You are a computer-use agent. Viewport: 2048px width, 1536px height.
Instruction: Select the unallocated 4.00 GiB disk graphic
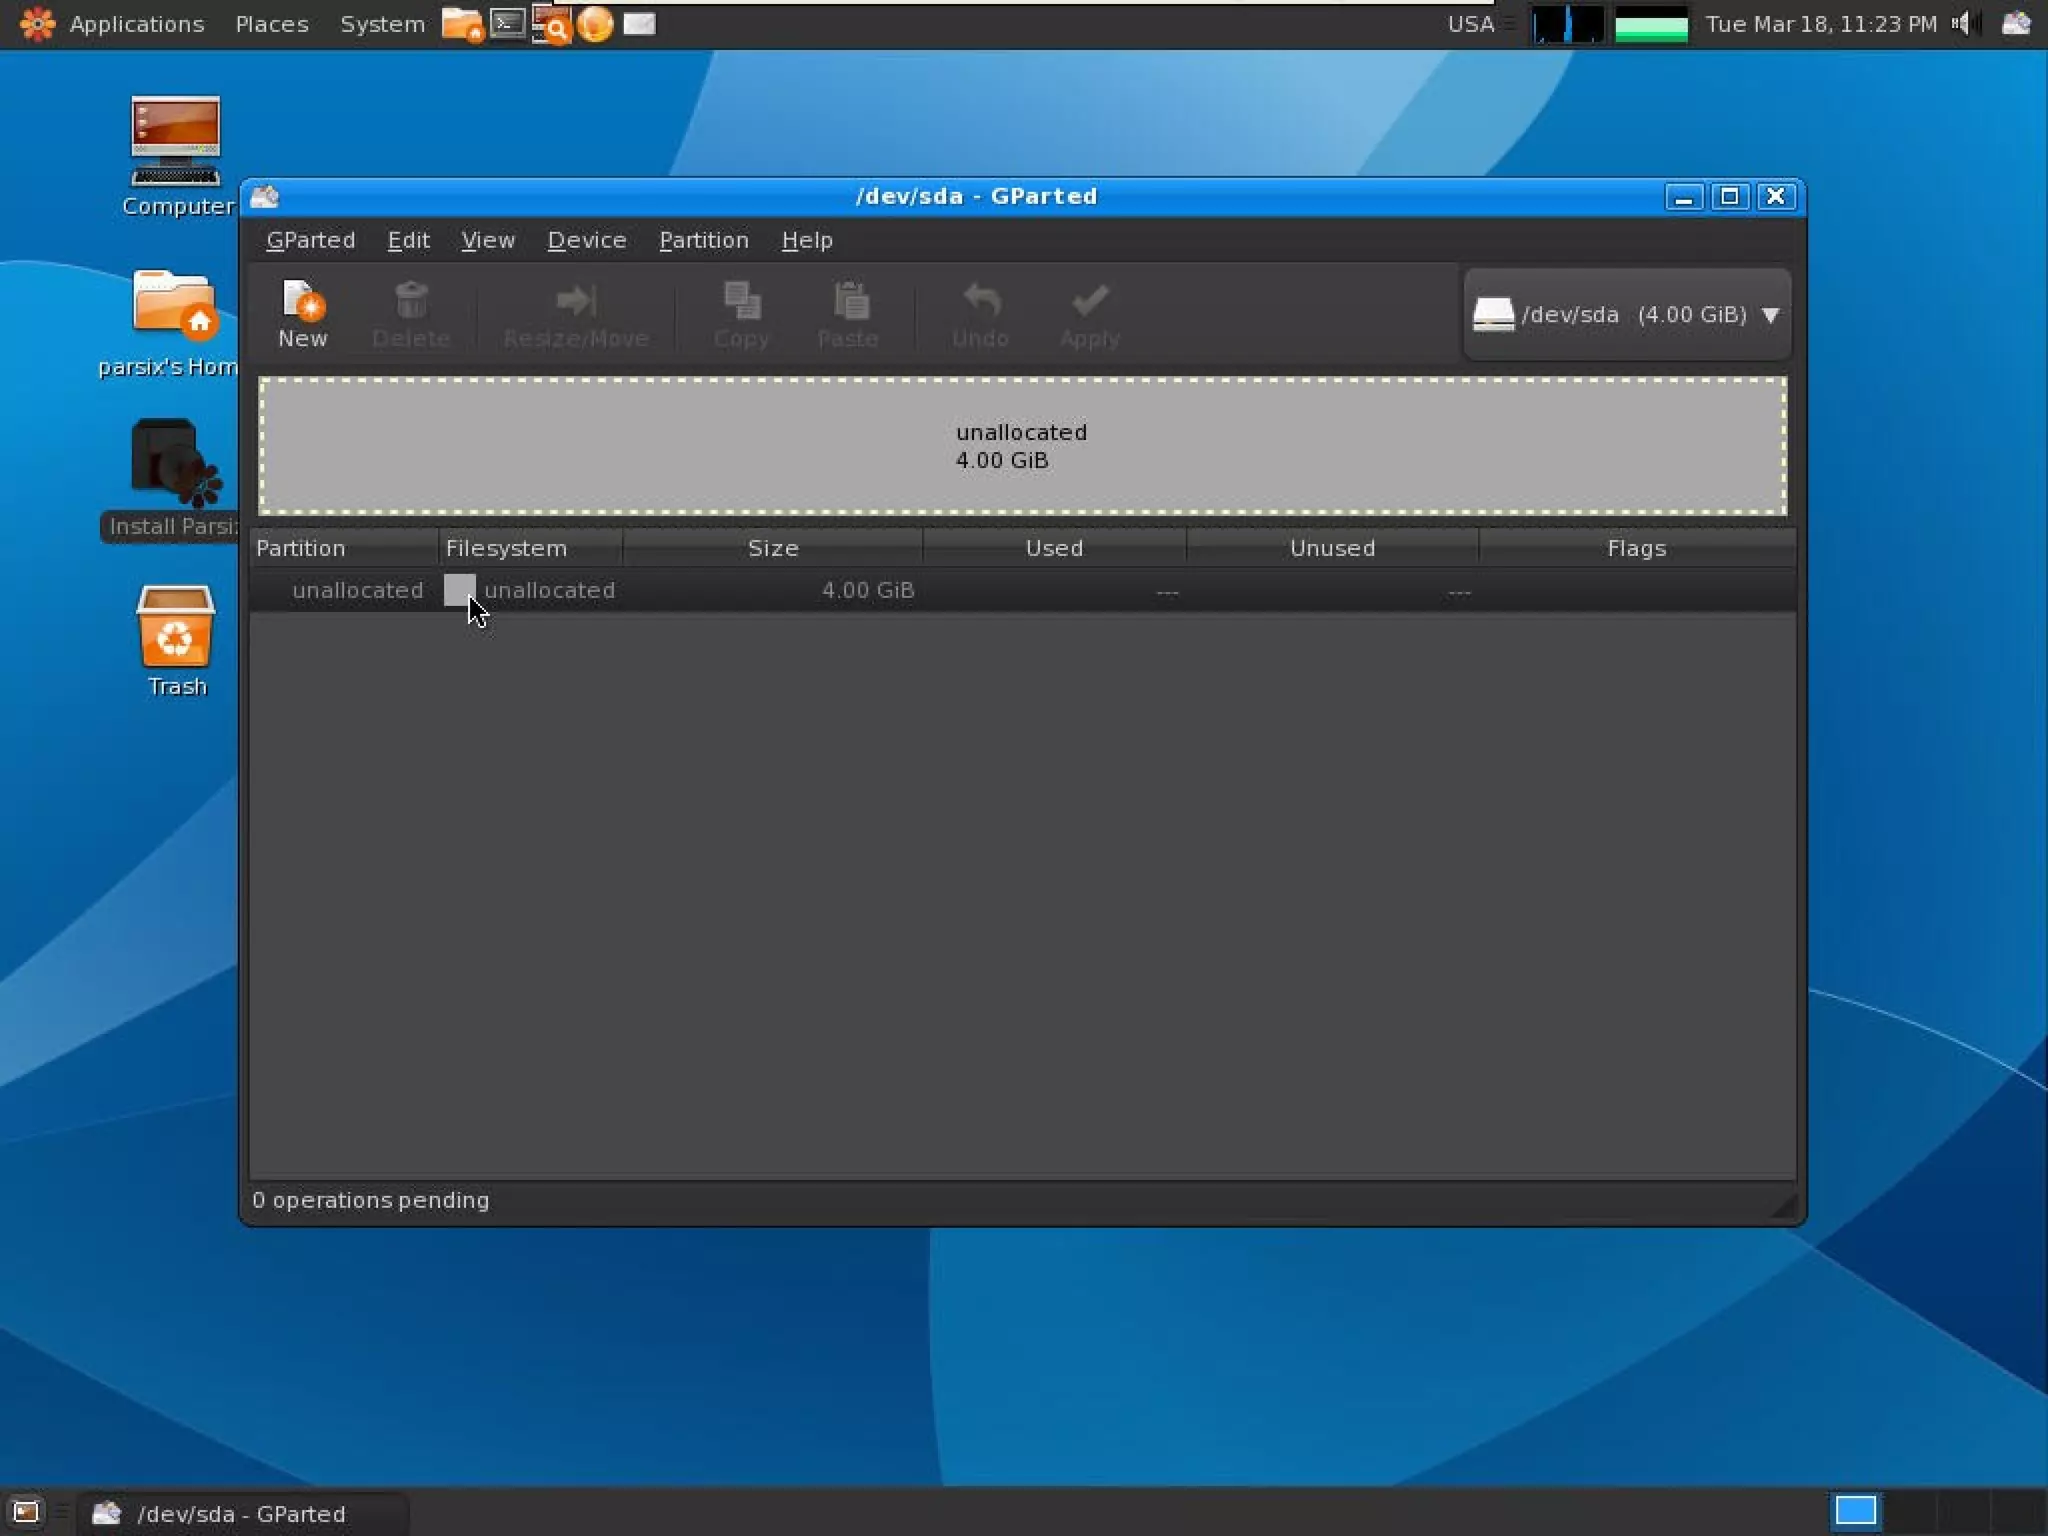(x=1021, y=446)
